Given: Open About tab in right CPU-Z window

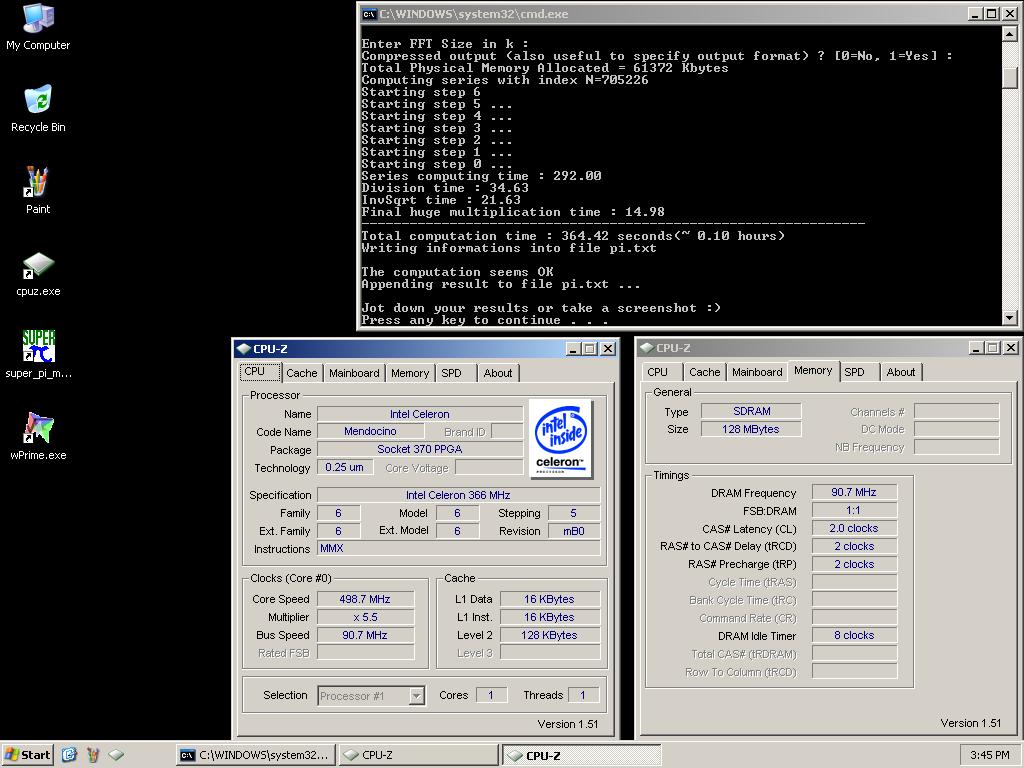Looking at the screenshot, I should [x=901, y=372].
